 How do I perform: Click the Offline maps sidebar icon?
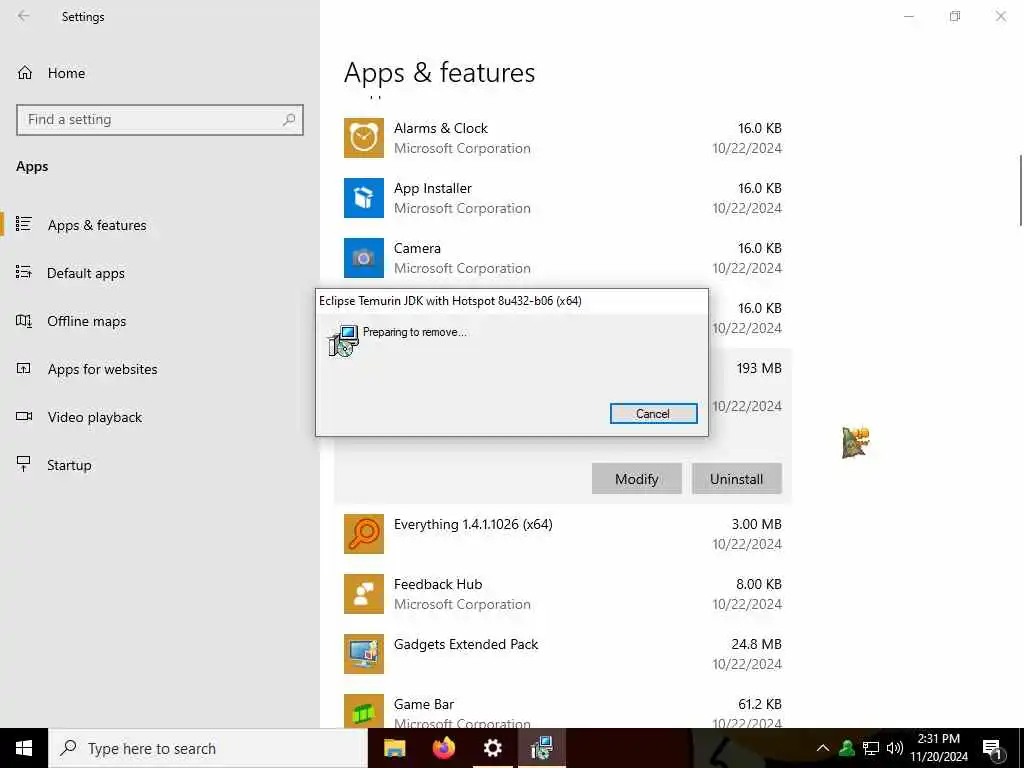pyautogui.click(x=24, y=321)
